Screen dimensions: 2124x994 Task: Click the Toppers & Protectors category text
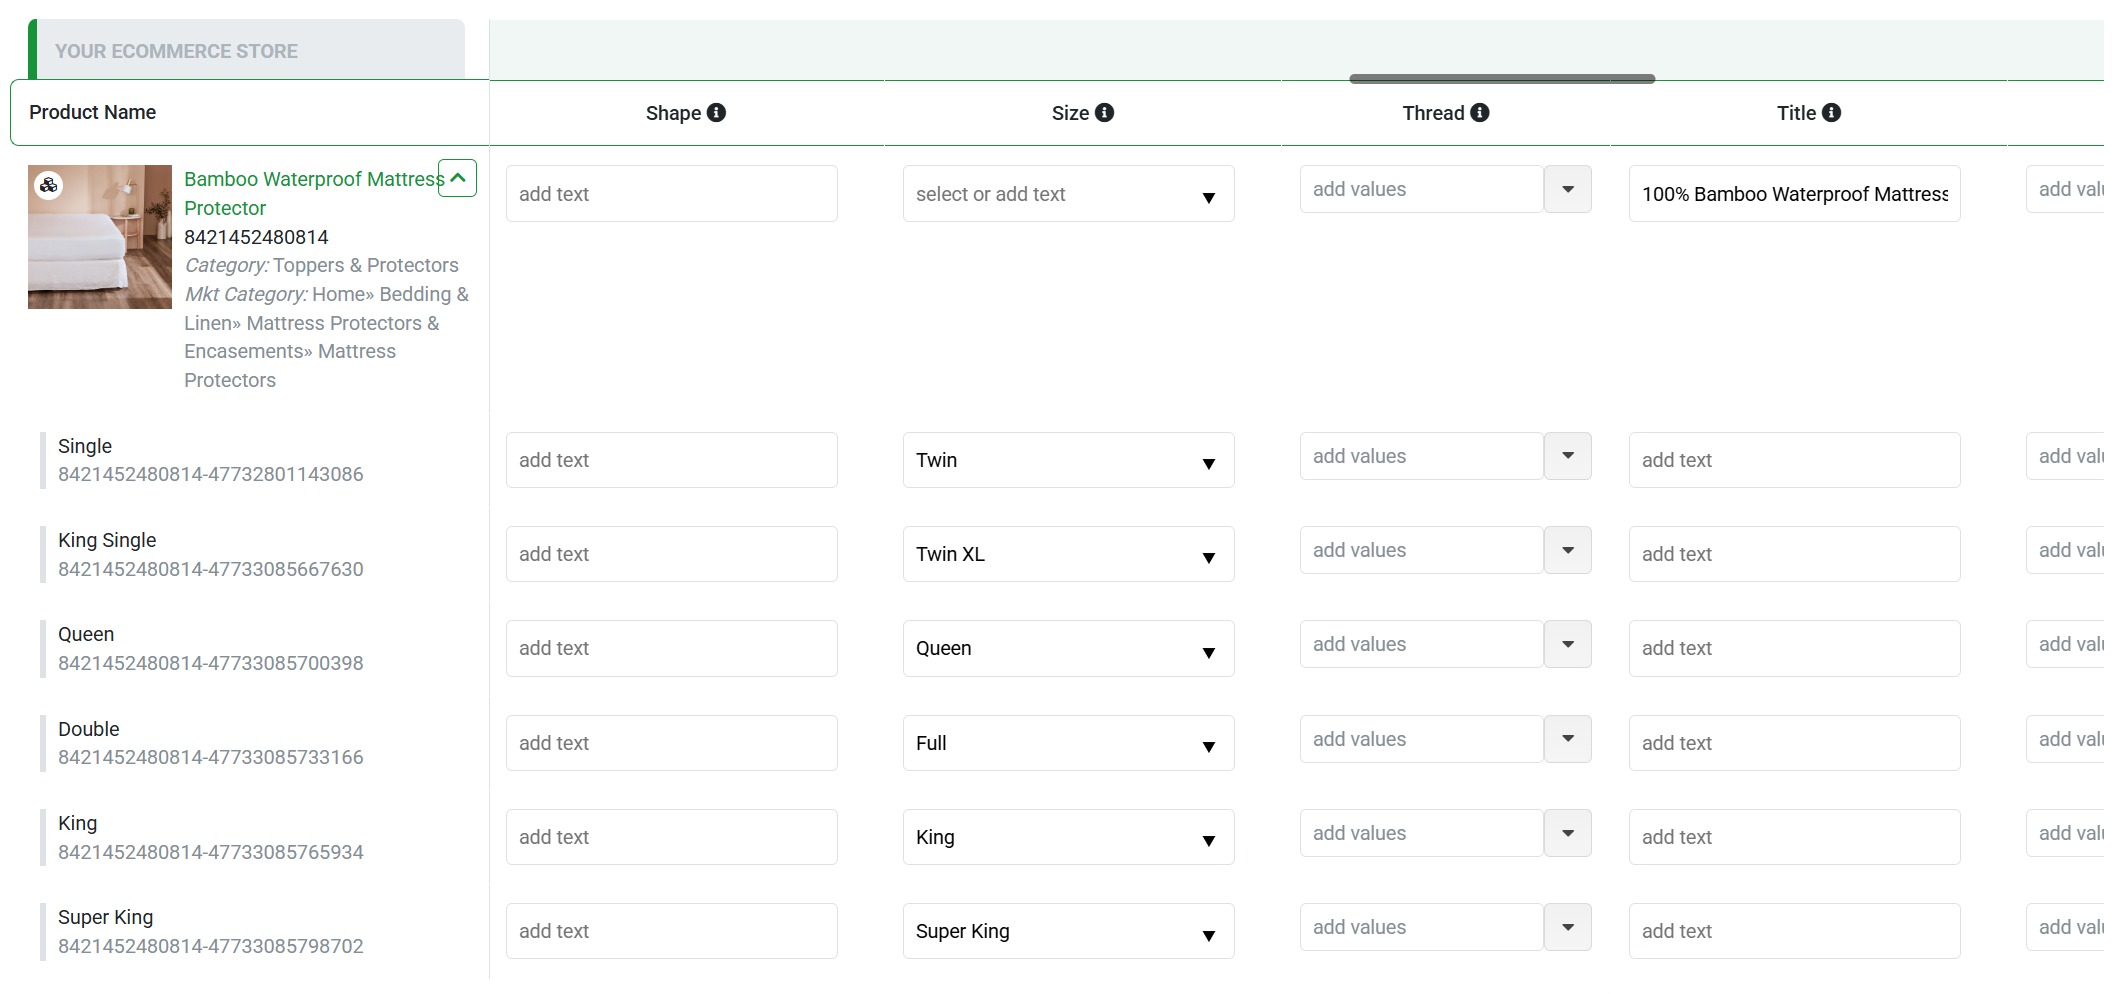coord(366,265)
